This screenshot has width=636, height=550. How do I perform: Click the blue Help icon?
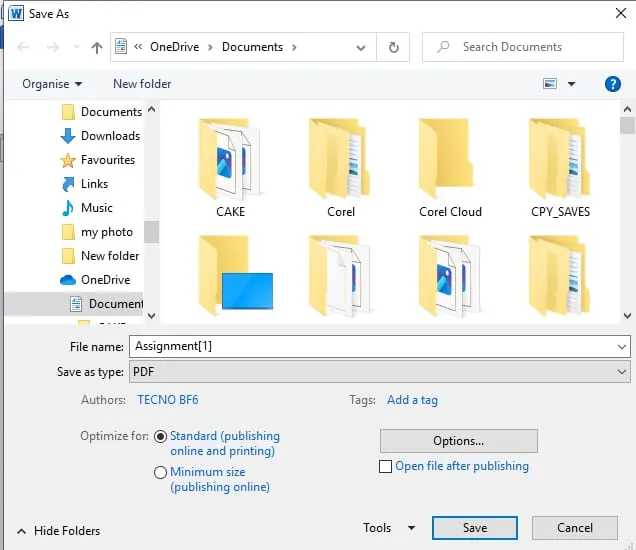click(612, 84)
